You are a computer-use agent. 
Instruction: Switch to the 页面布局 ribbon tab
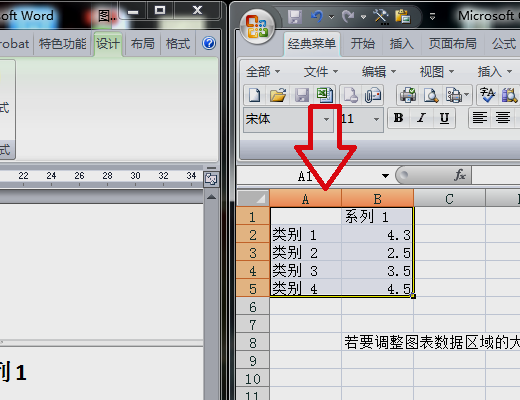(452, 44)
